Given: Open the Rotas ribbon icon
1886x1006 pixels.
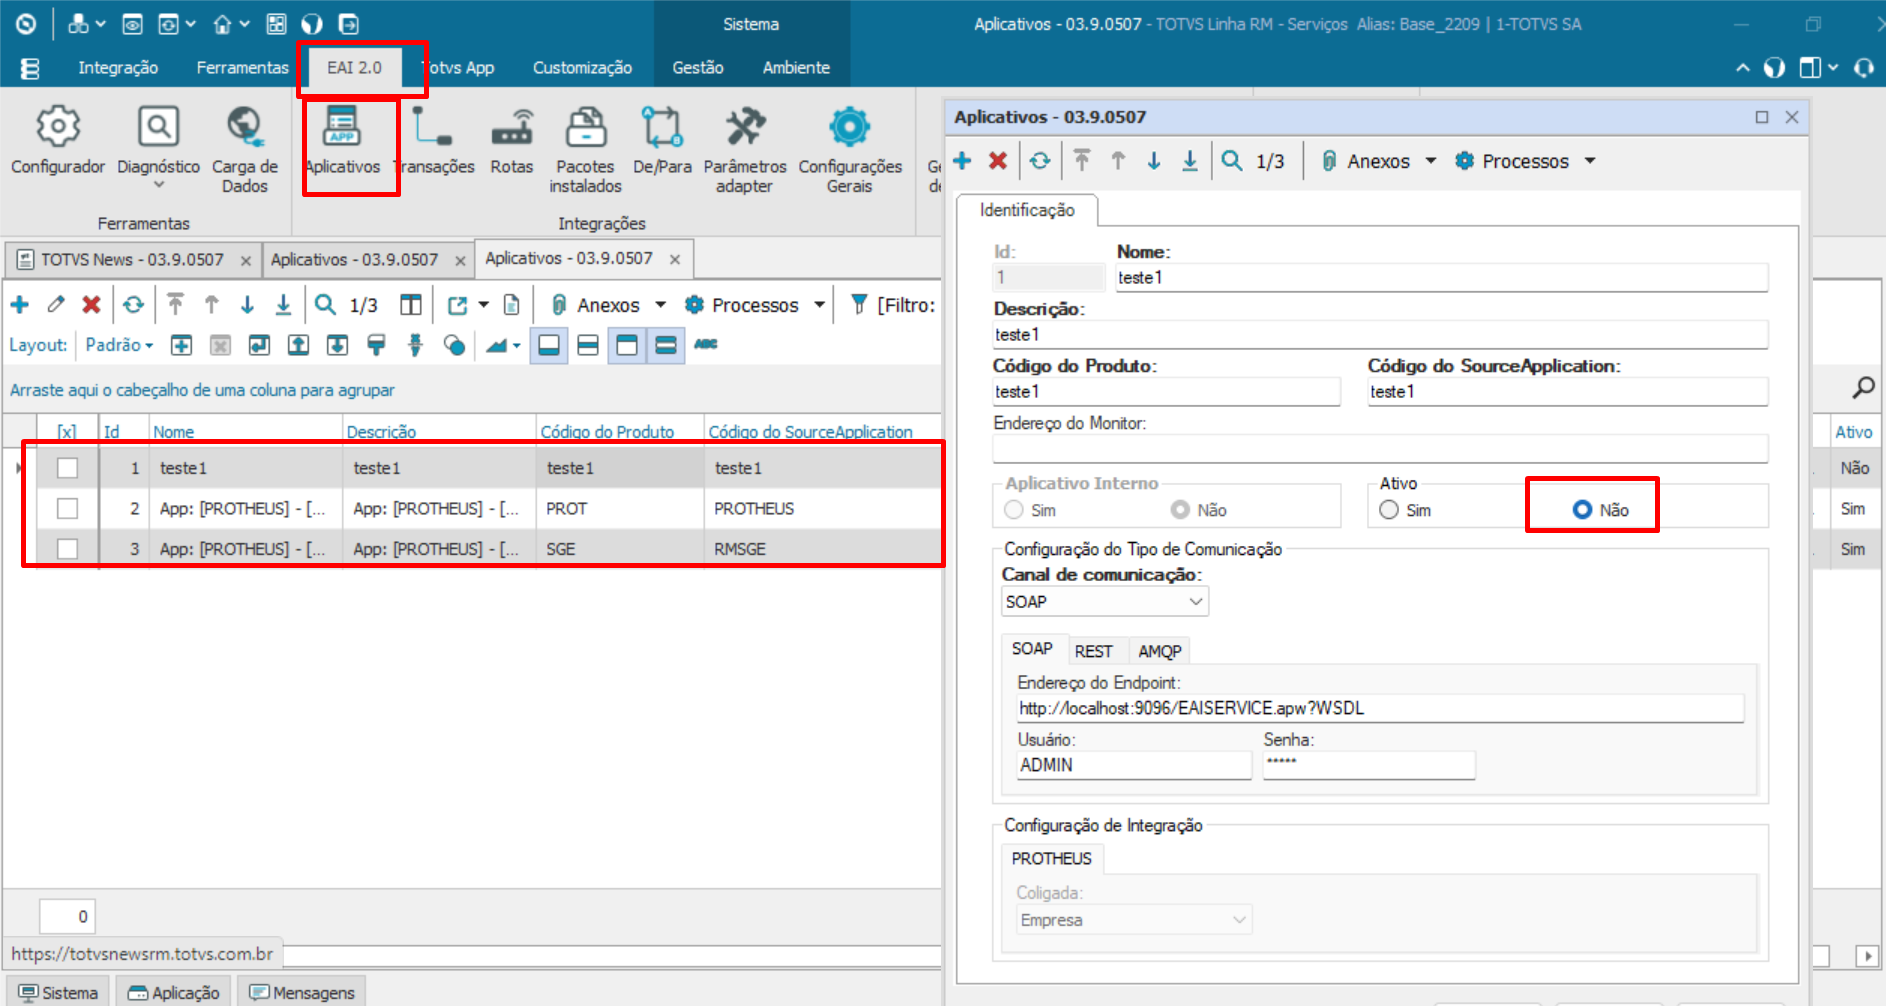Looking at the screenshot, I should [511, 142].
